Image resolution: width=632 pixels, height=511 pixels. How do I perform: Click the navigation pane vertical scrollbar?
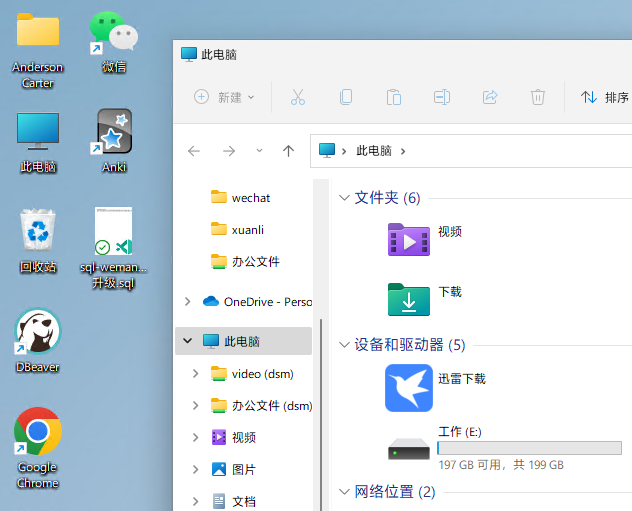pos(321,415)
